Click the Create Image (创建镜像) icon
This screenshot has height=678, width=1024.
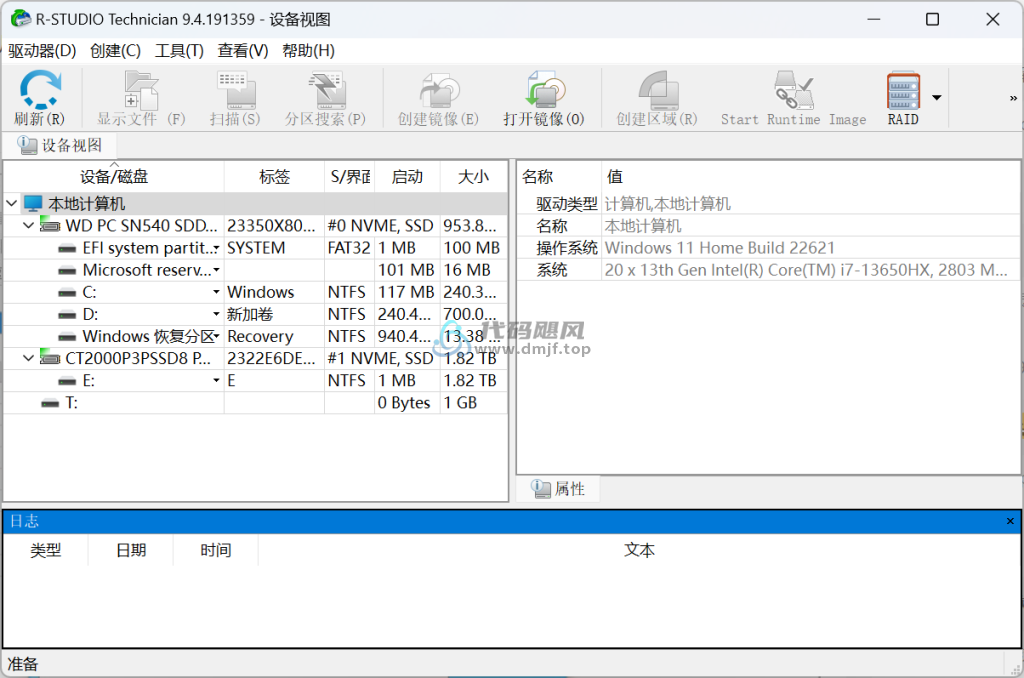(x=438, y=90)
